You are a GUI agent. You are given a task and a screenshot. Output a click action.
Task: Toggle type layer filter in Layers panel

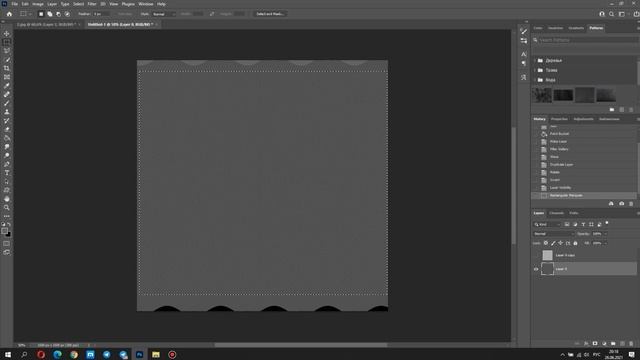(583, 224)
